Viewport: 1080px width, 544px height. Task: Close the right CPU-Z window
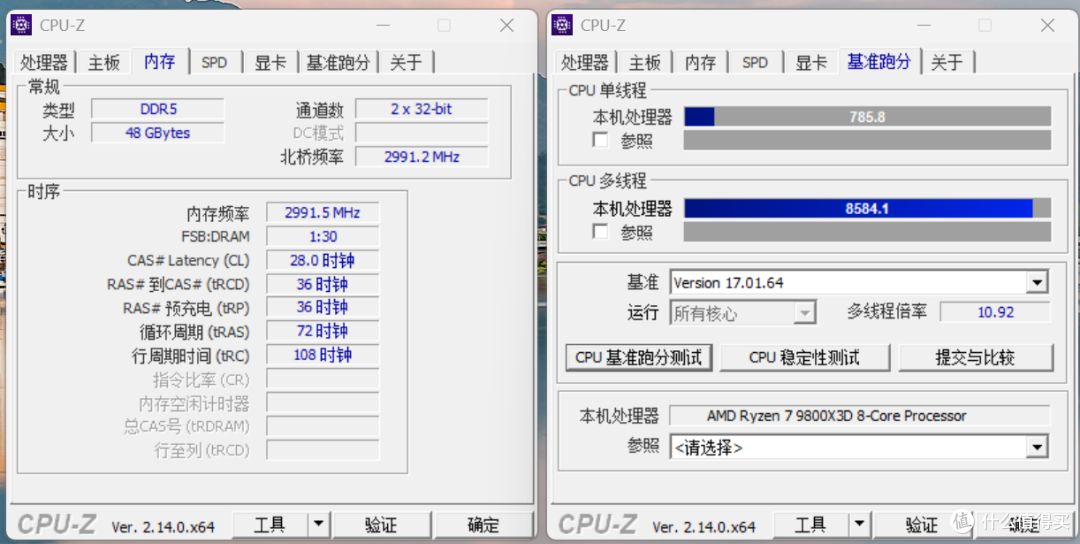click(x=1047, y=25)
